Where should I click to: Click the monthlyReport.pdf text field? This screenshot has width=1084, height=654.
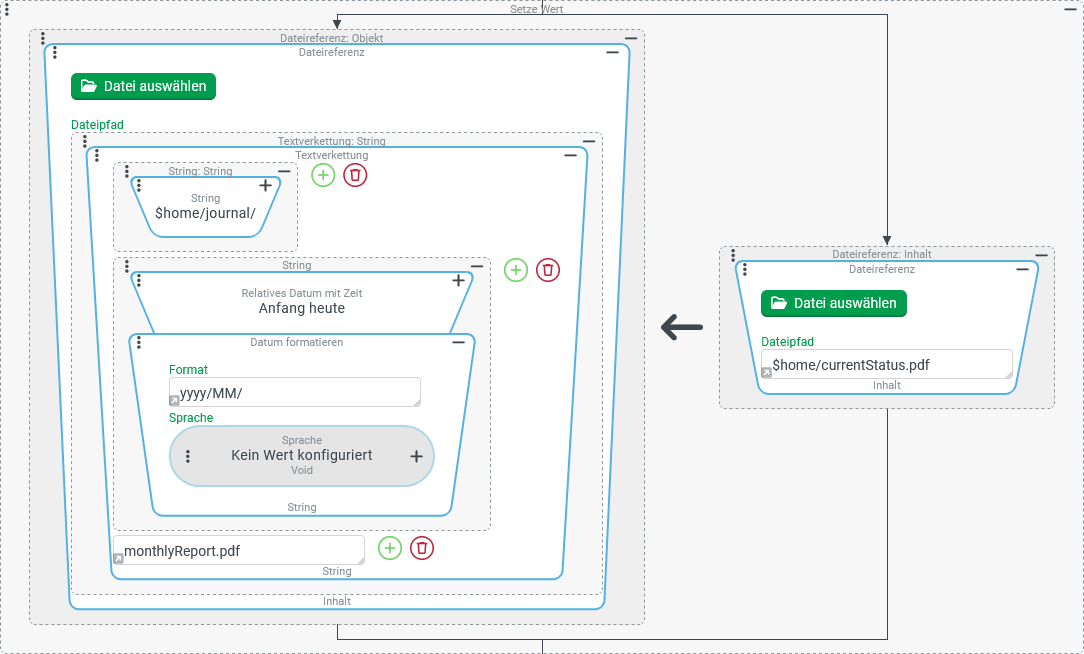click(238, 550)
